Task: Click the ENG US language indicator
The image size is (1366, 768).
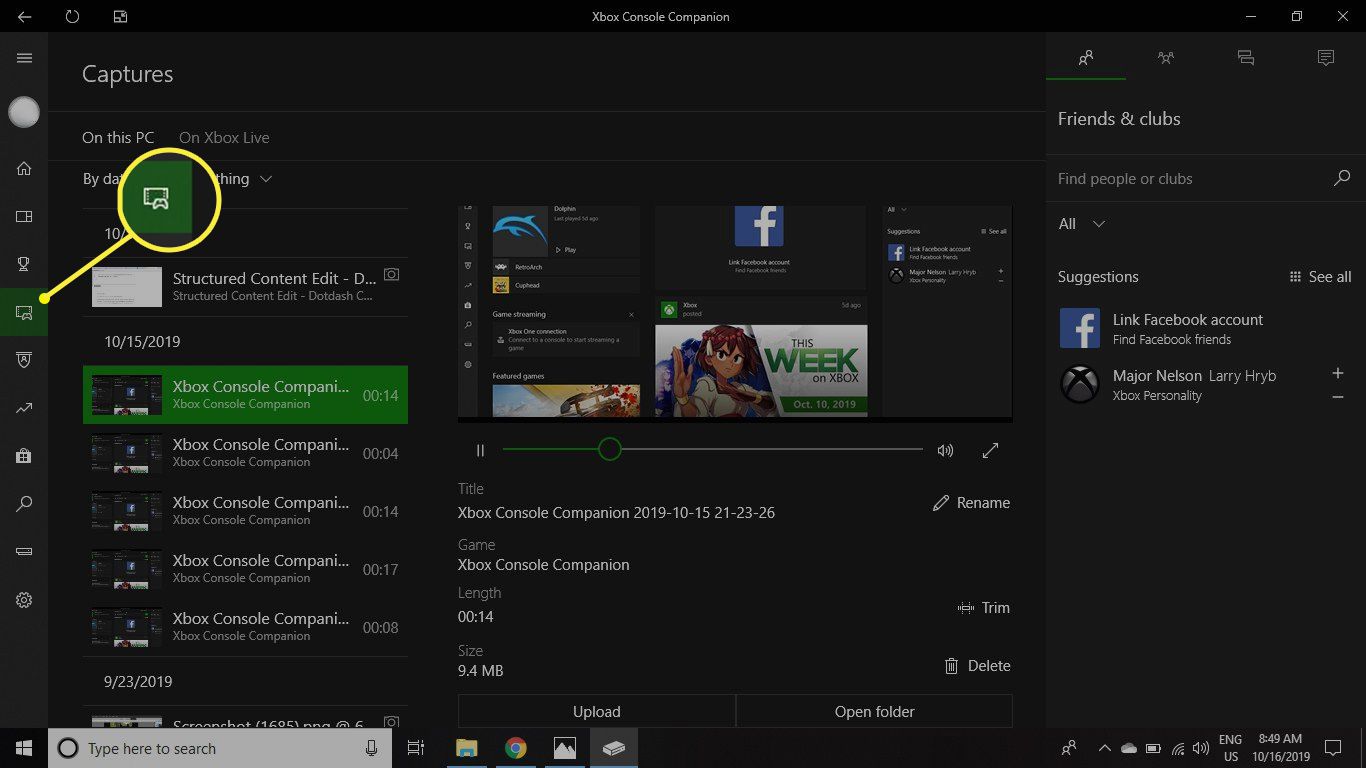Action: (x=1229, y=748)
